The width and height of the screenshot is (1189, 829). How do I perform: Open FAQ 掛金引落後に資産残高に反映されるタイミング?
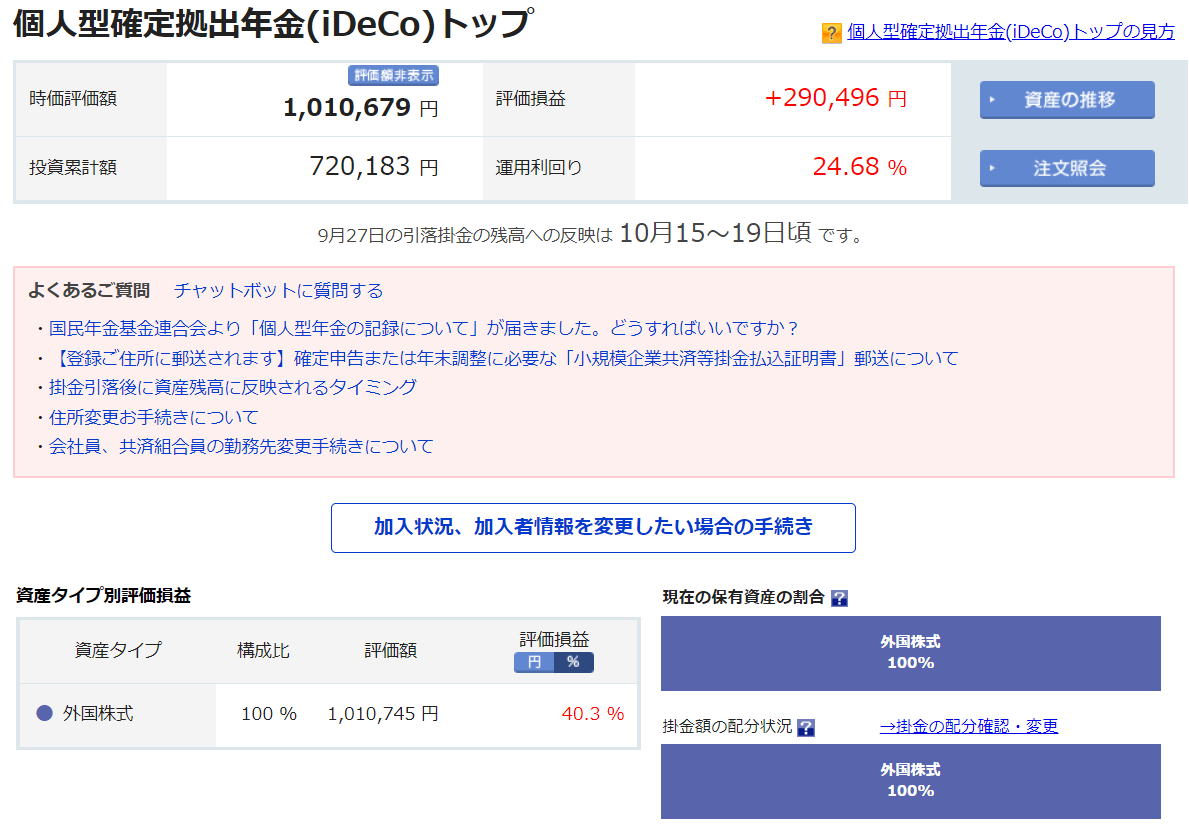tap(233, 388)
